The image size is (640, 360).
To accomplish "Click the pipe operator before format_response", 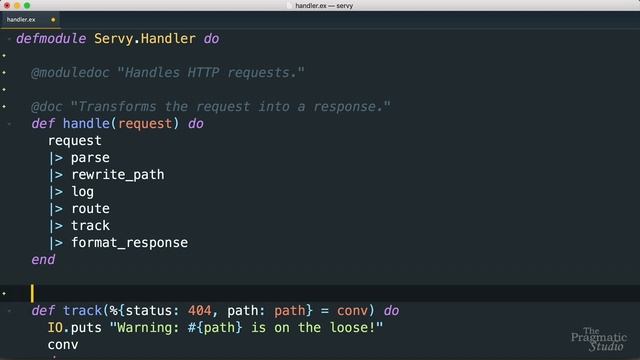I will [x=56, y=243].
